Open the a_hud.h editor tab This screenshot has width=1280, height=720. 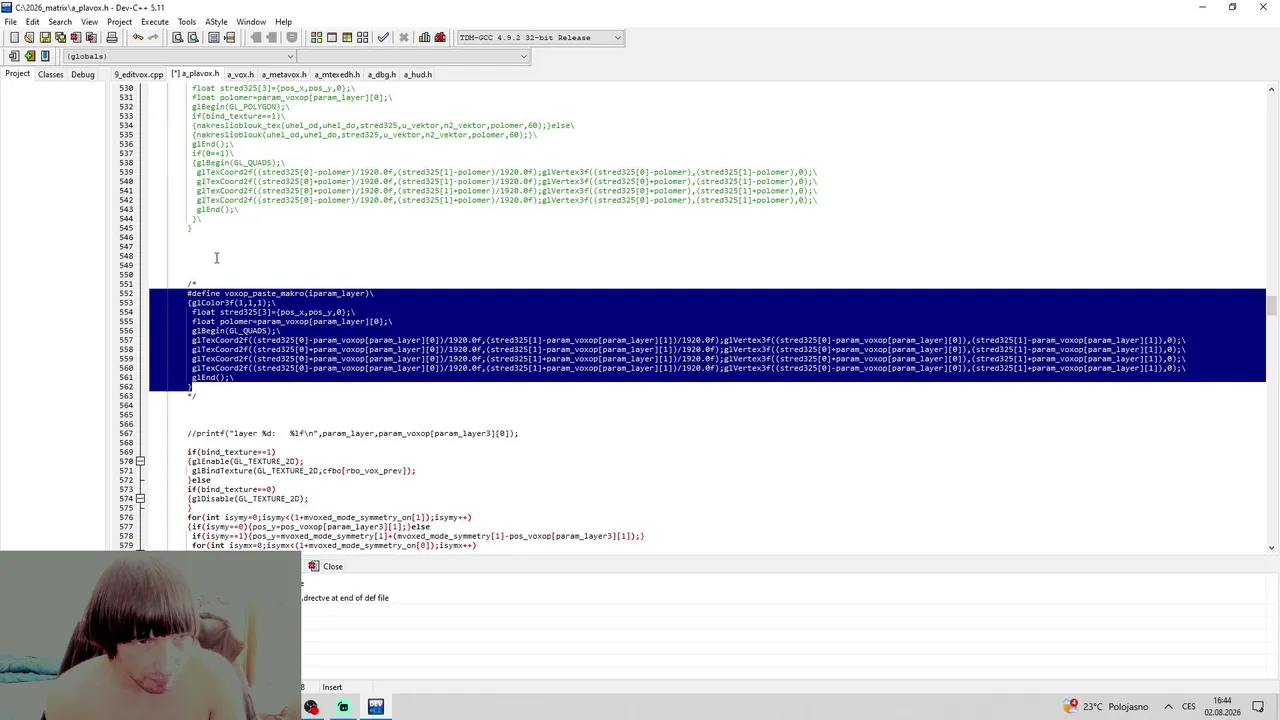[418, 74]
